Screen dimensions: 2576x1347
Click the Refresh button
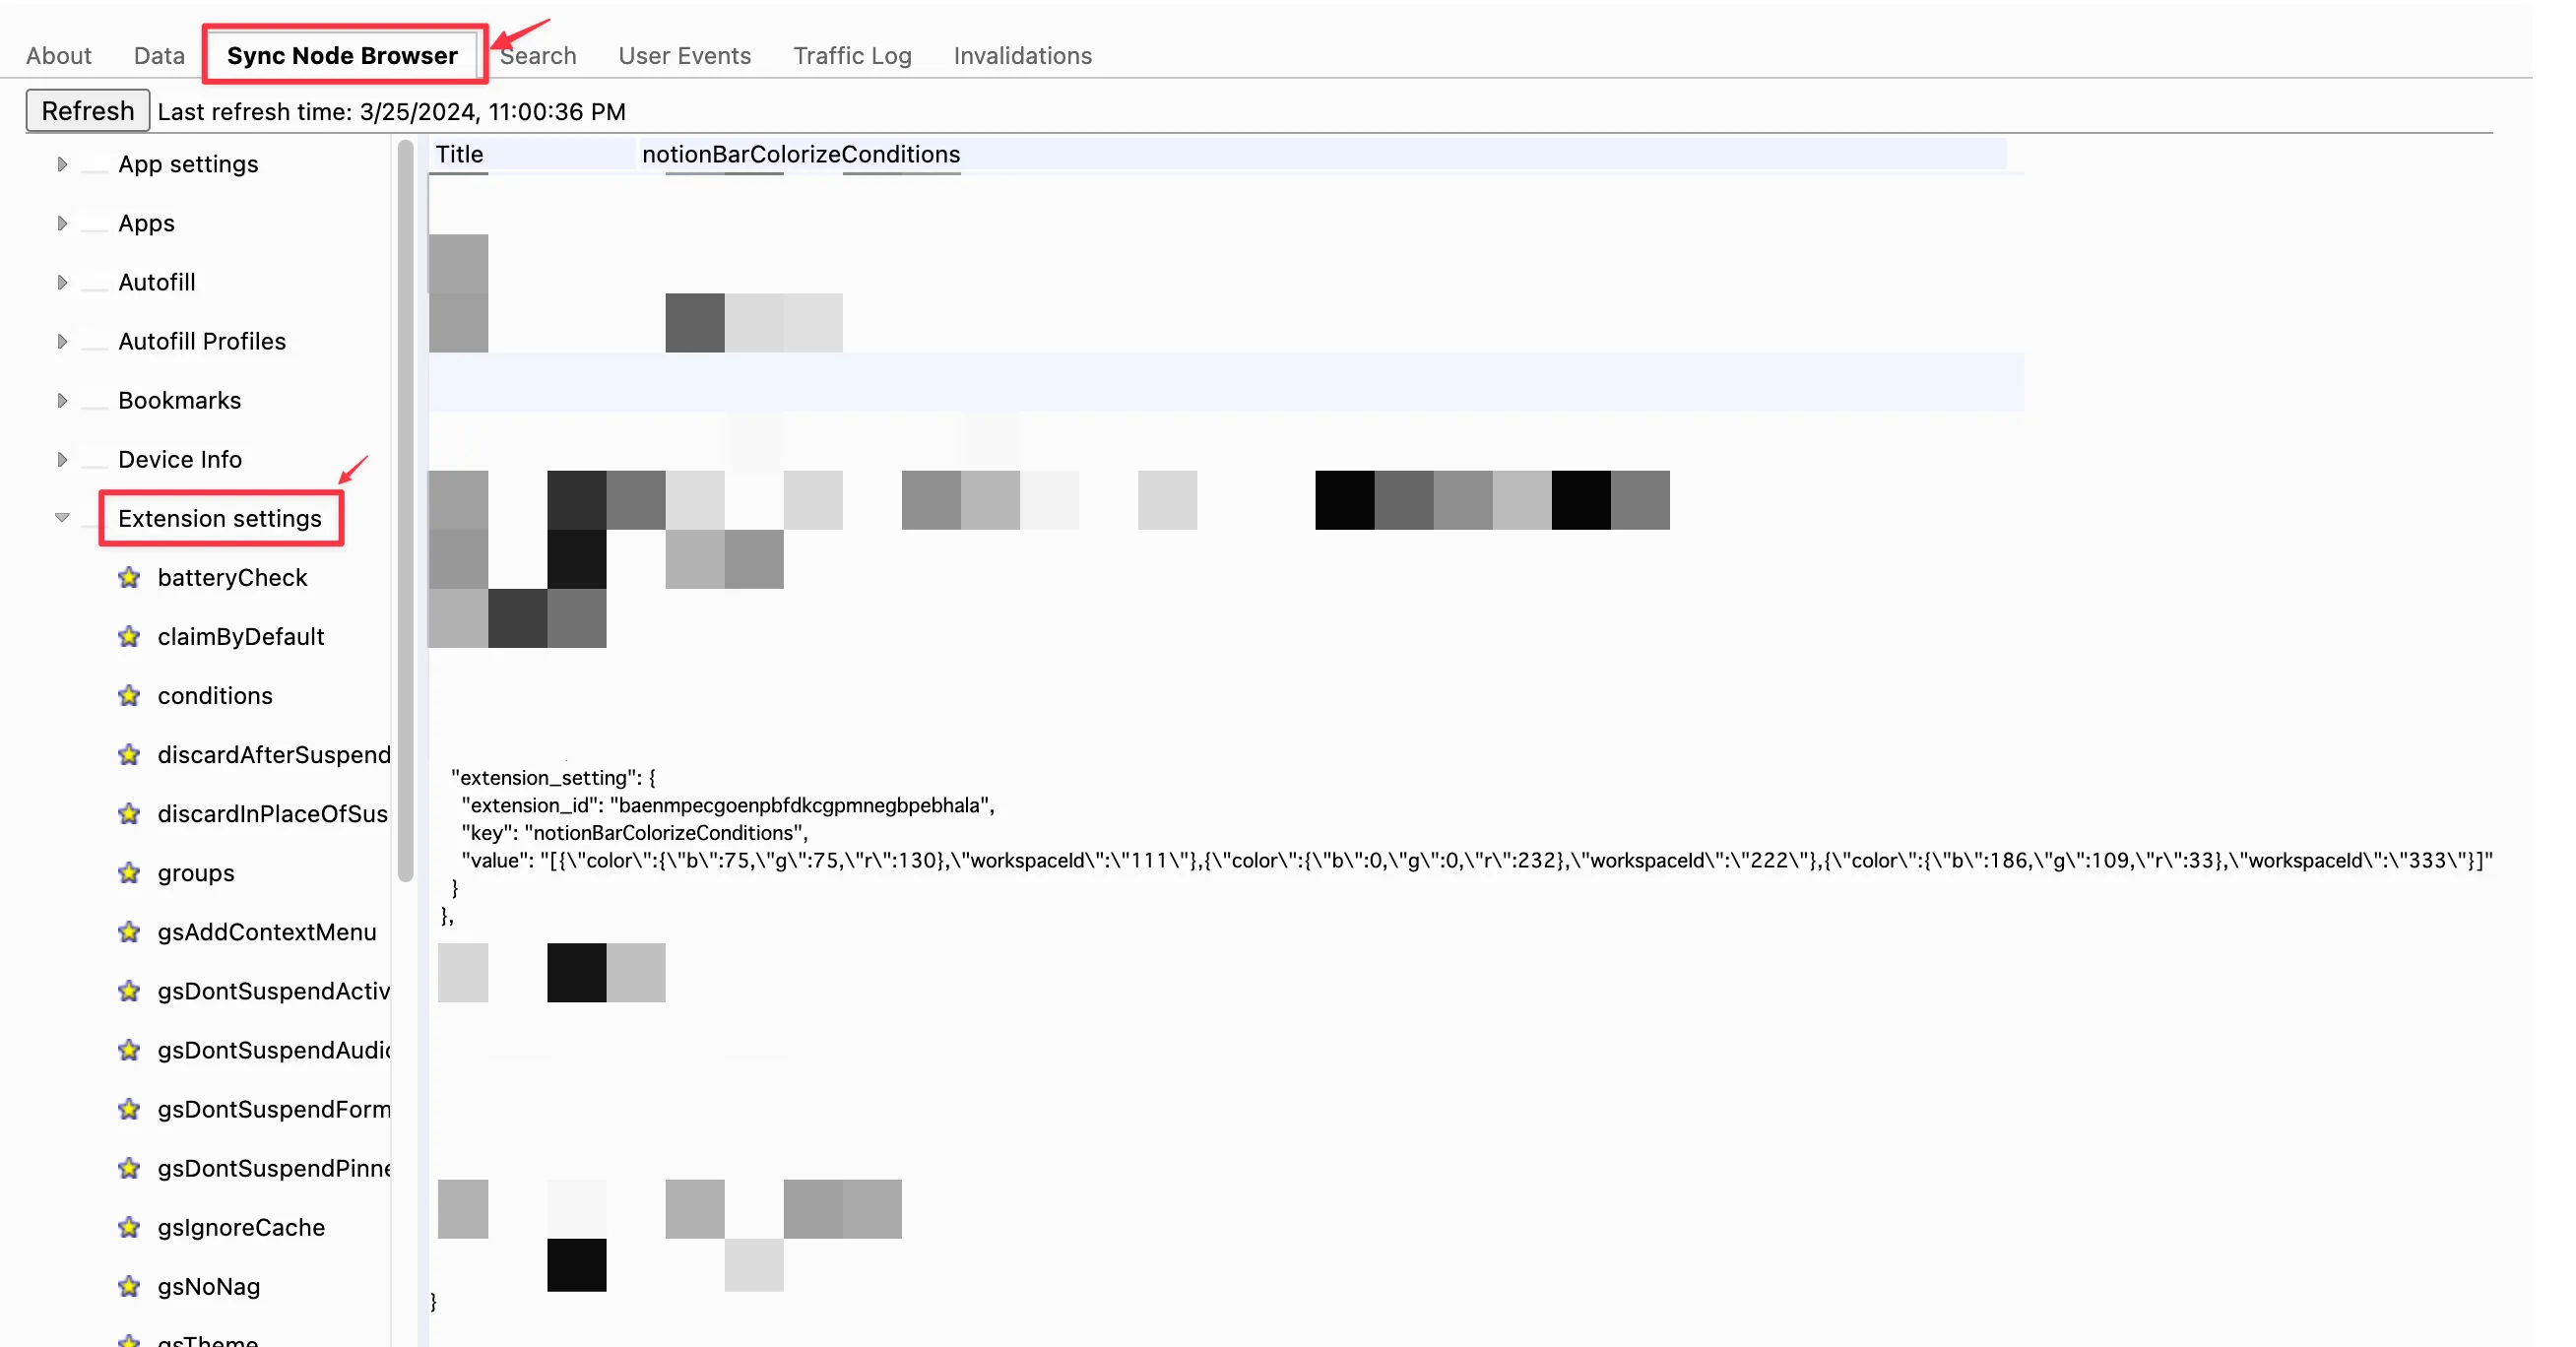pyautogui.click(x=87, y=109)
